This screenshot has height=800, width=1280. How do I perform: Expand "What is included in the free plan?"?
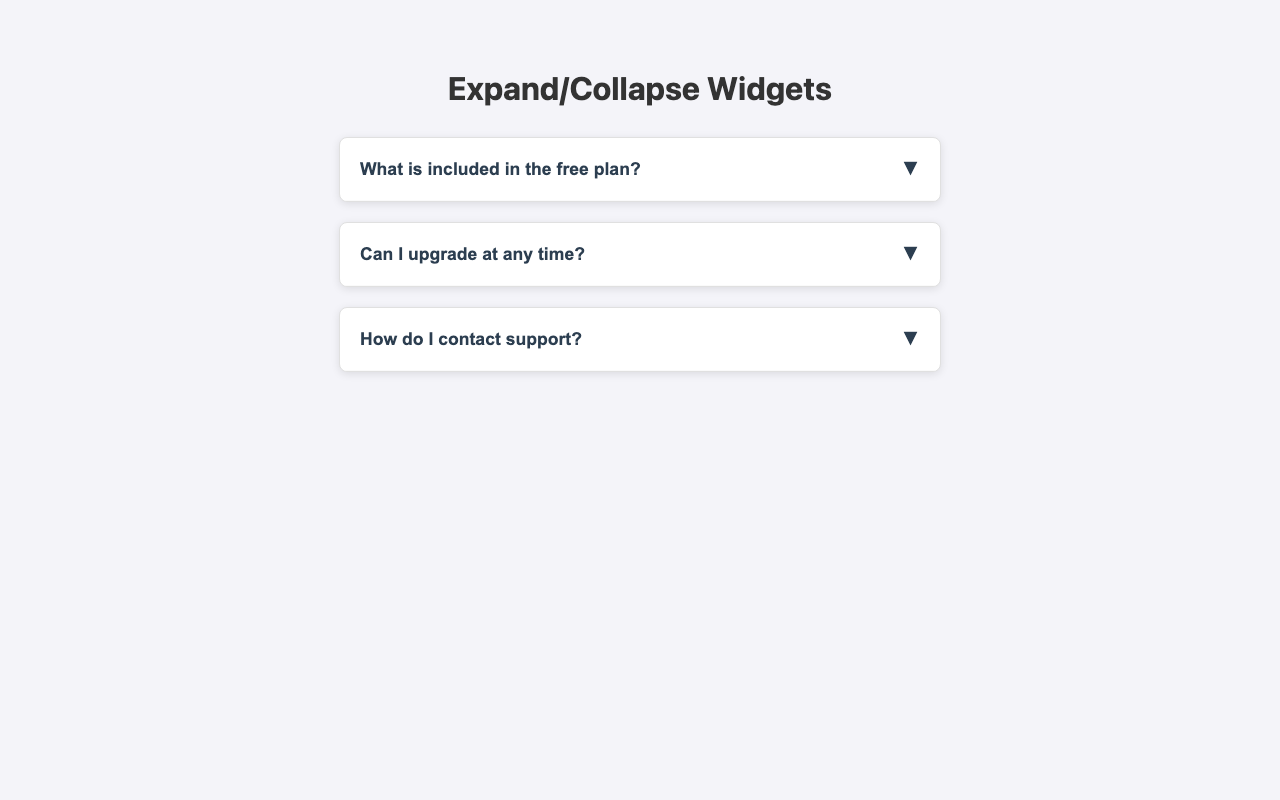click(640, 169)
